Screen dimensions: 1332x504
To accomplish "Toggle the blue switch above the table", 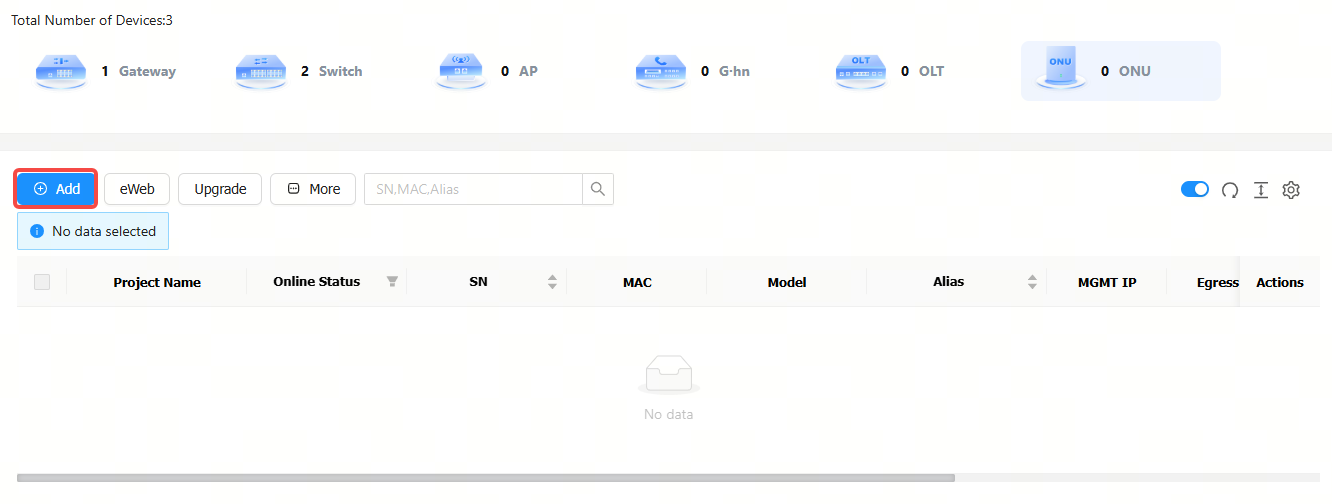I will pos(1195,189).
